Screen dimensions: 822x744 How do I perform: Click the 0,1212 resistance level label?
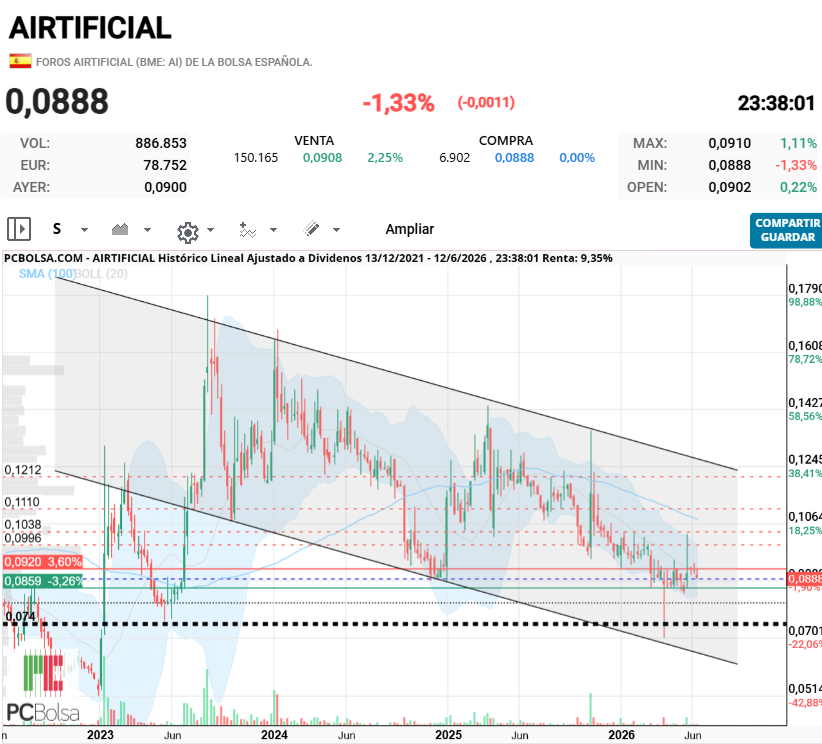click(23, 470)
